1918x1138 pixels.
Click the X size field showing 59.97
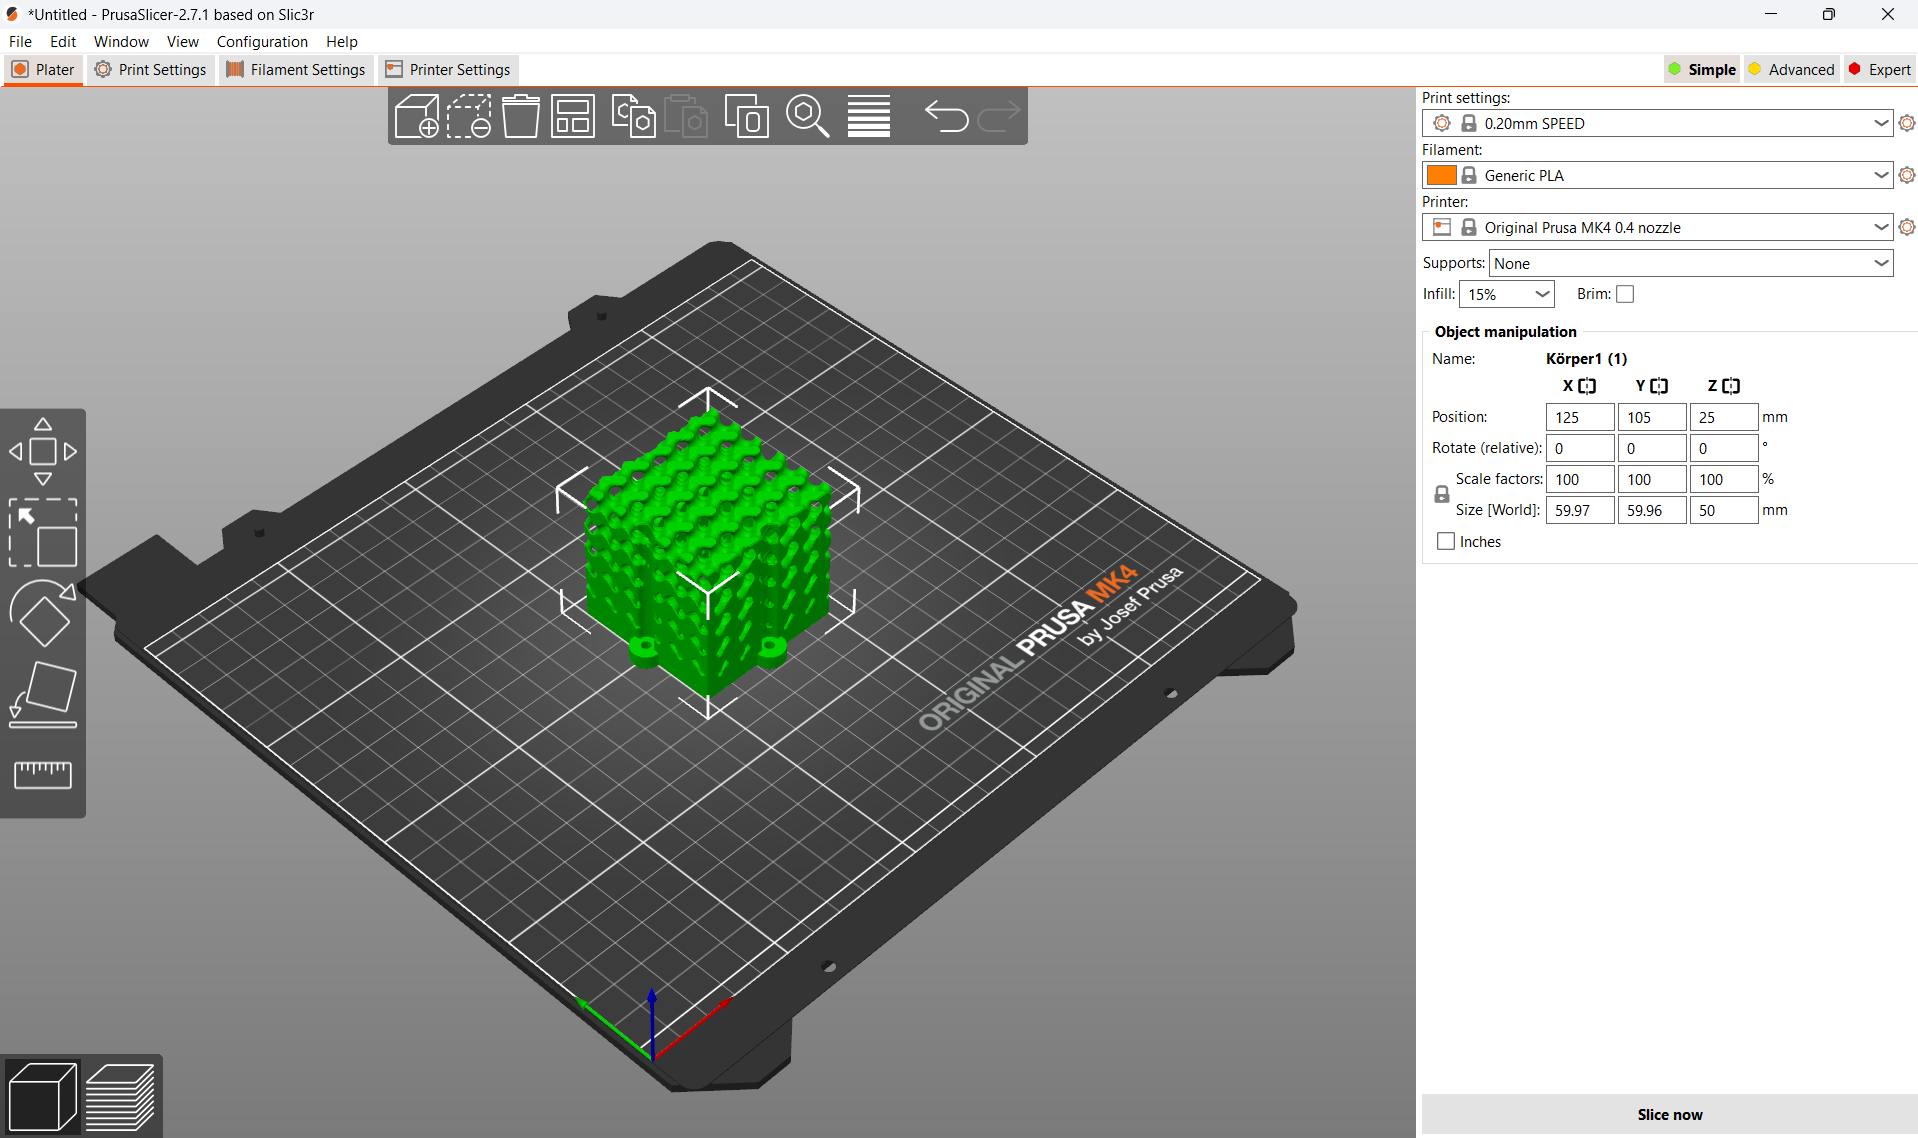[x=1580, y=510]
